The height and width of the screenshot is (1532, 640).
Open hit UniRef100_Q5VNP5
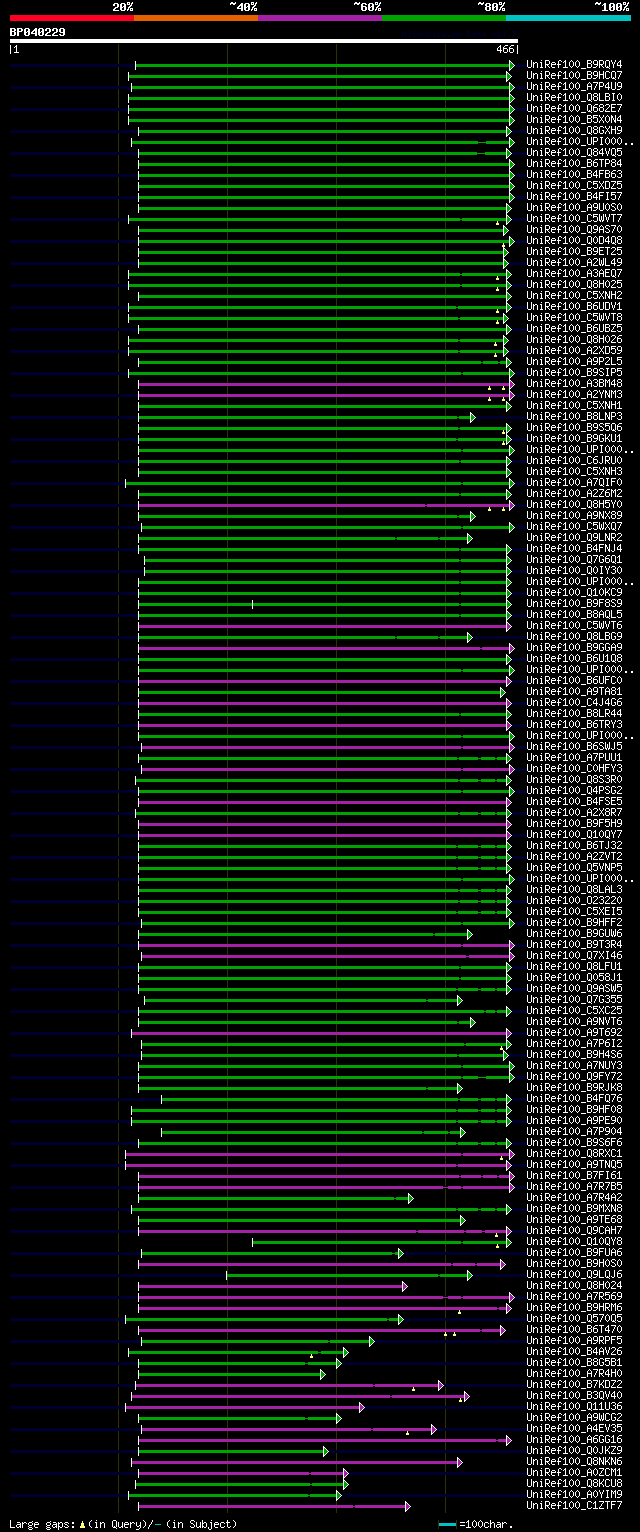pos(574,868)
